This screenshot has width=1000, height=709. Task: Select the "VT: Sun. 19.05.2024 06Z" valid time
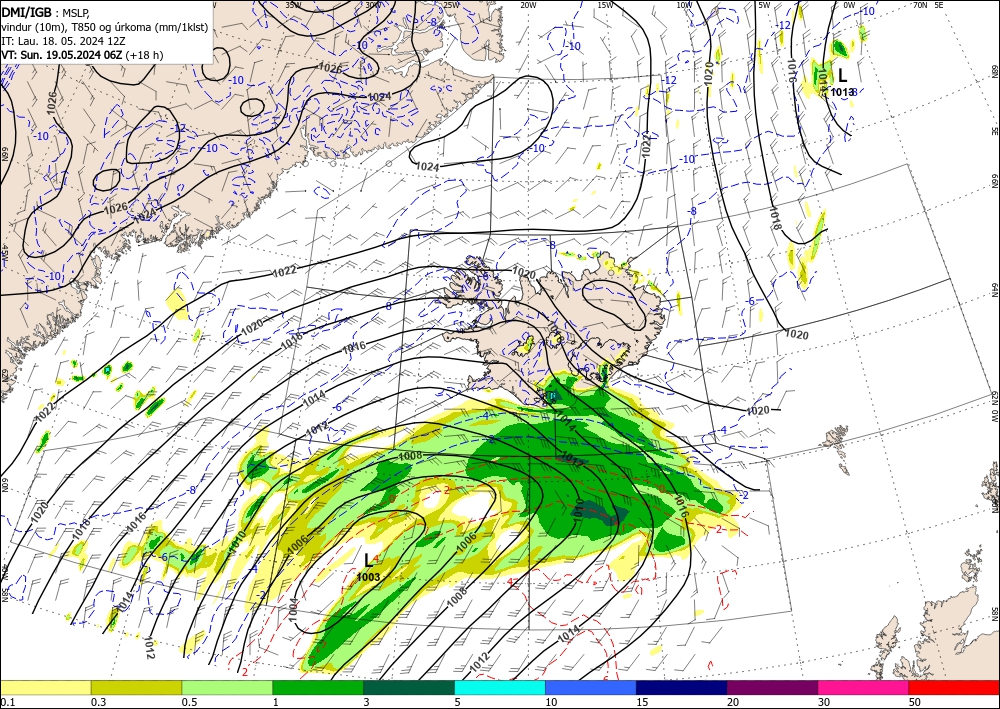pyautogui.click(x=62, y=55)
